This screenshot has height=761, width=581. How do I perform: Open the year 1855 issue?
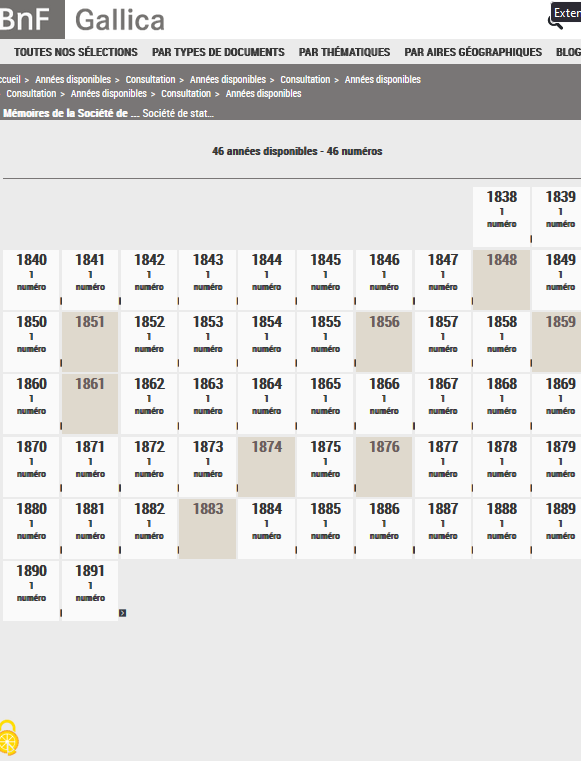[325, 342]
